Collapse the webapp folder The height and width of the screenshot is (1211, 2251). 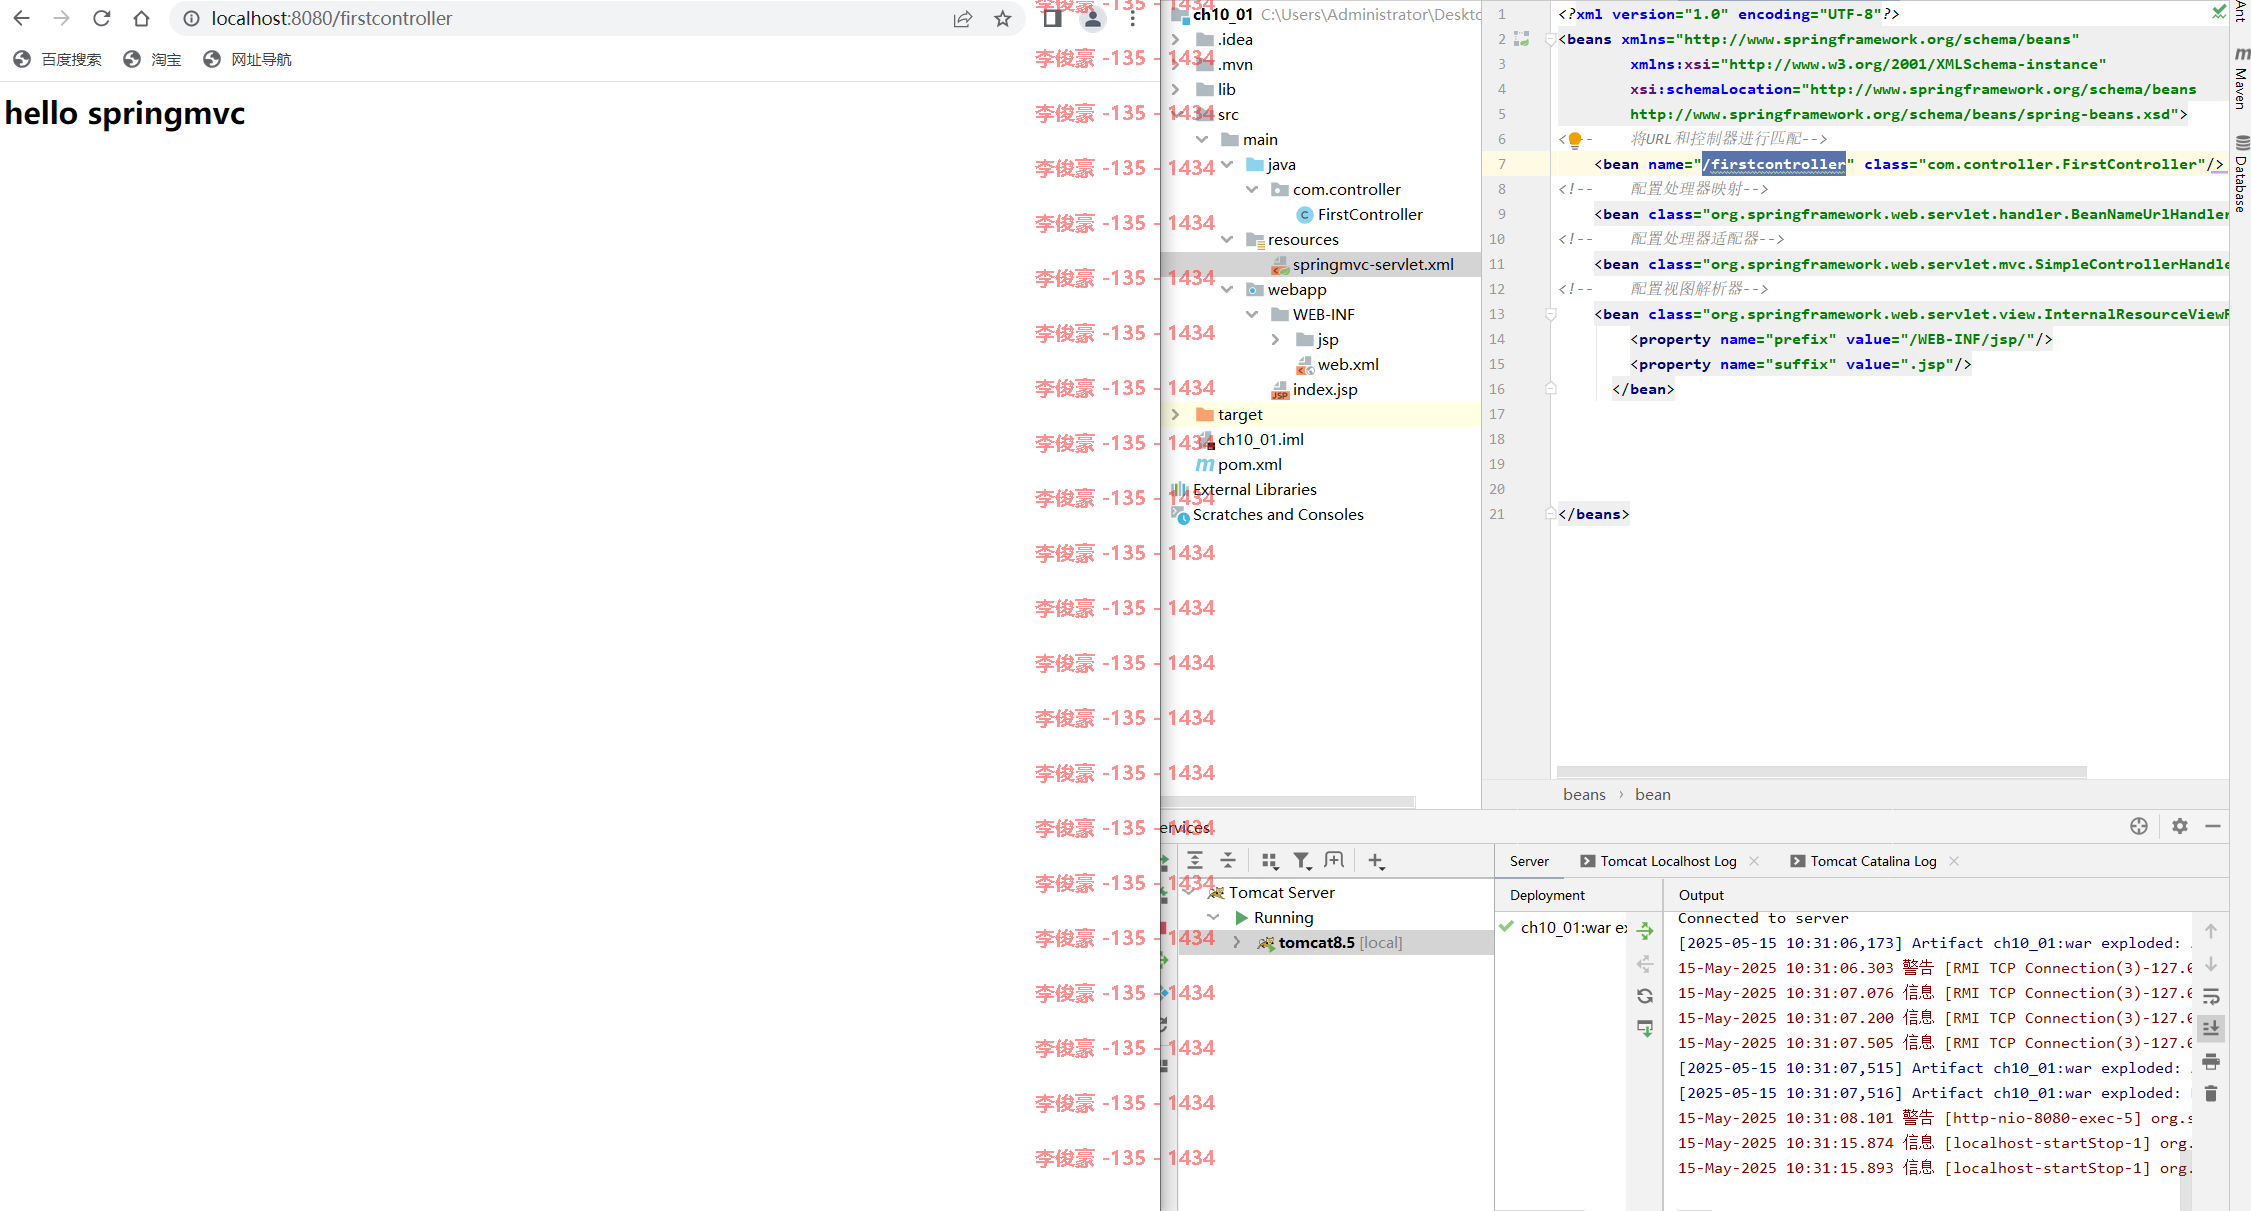(x=1227, y=289)
